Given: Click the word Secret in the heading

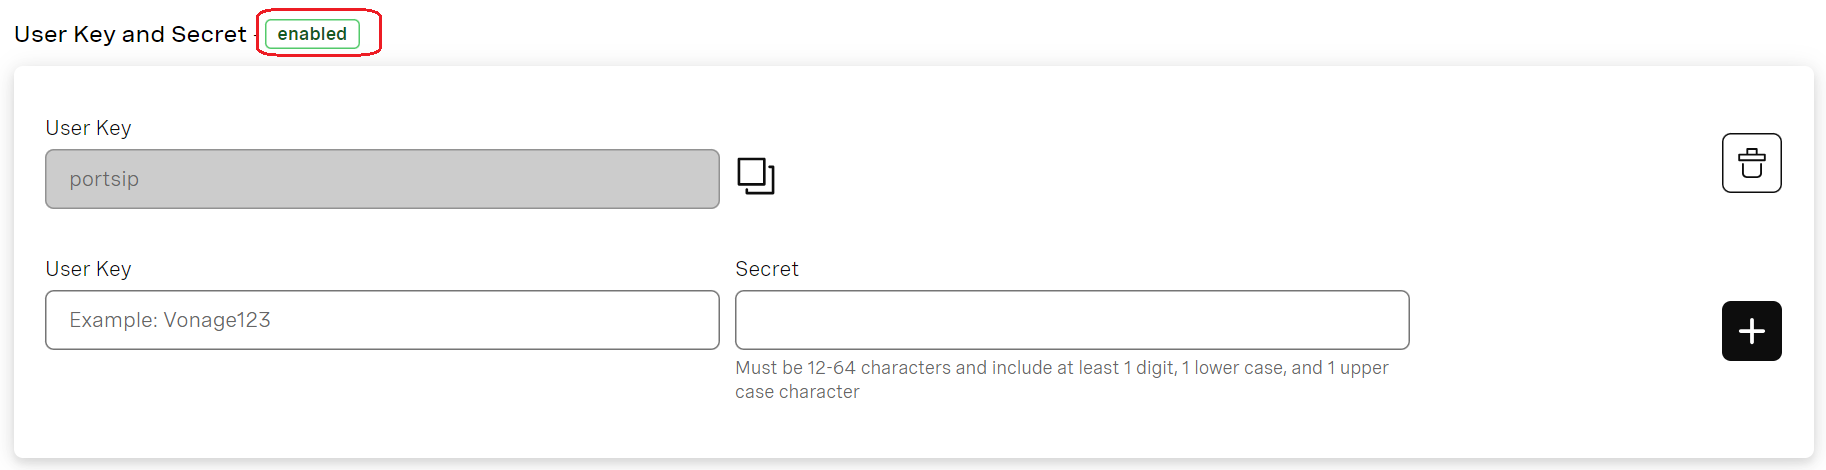Looking at the screenshot, I should 208,34.
